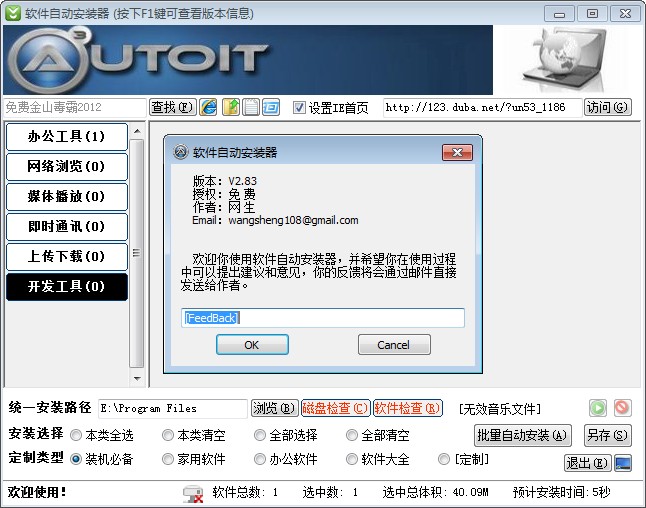
Task: Open the Internet Explorer icon in toolbar
Action: 209,107
